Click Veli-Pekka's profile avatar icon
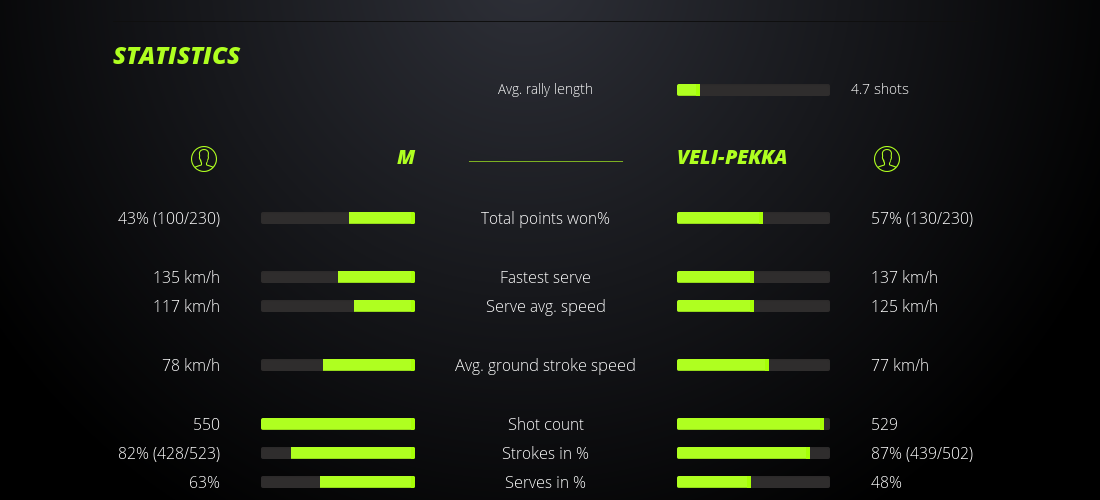The width and height of the screenshot is (1100, 500). tap(886, 158)
